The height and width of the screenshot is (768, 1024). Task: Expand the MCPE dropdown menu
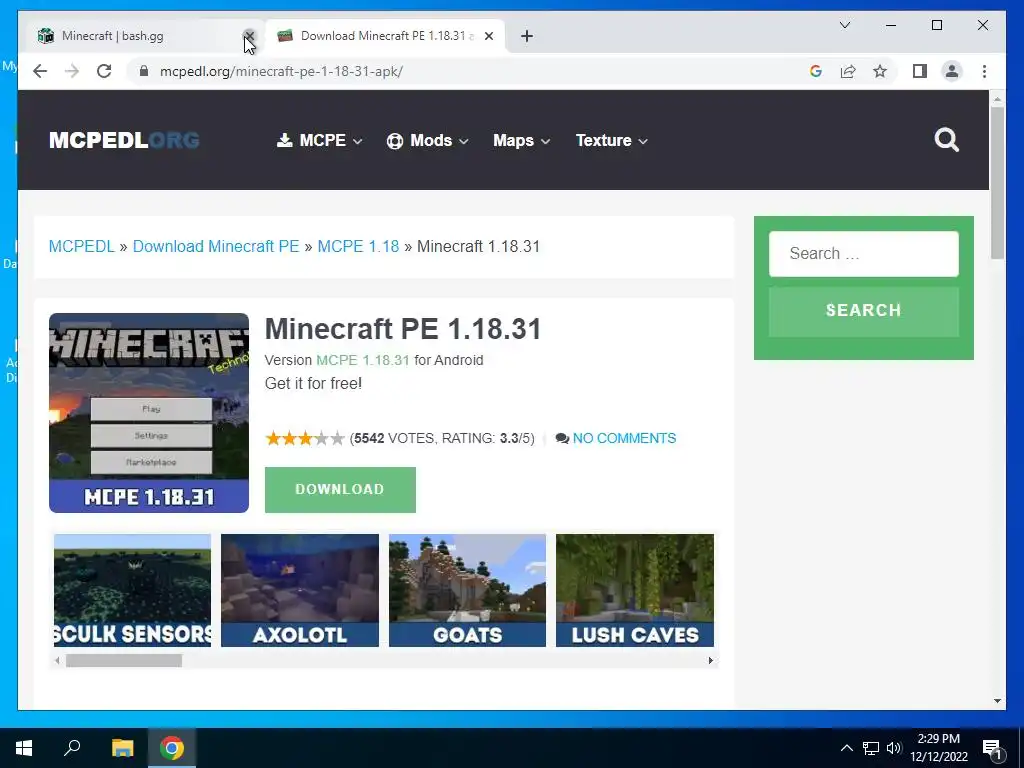(x=320, y=140)
